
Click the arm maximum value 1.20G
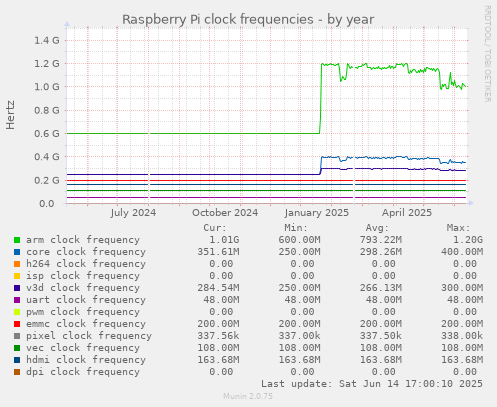pyautogui.click(x=468, y=240)
